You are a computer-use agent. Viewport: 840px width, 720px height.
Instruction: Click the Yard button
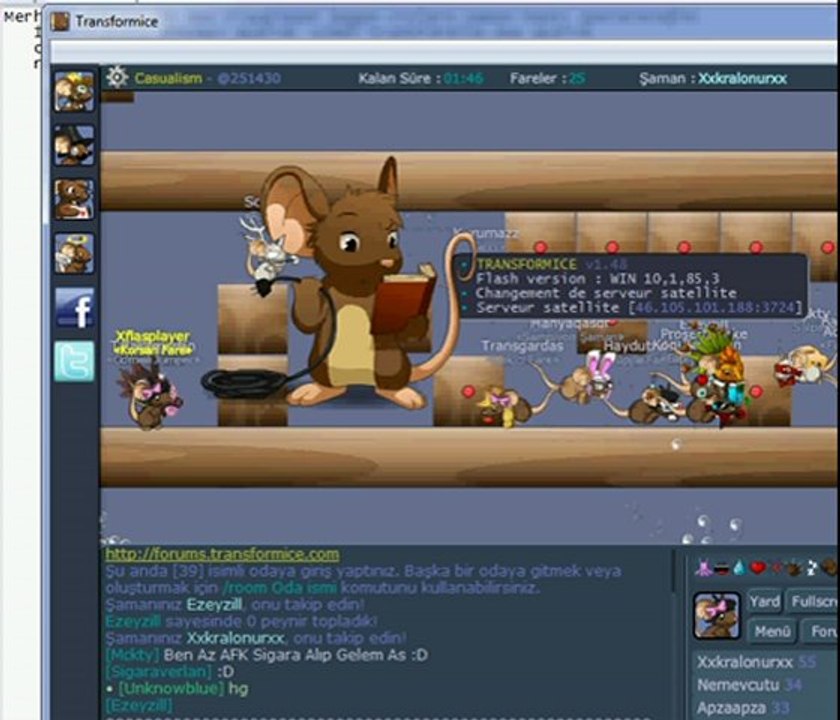pyautogui.click(x=764, y=602)
